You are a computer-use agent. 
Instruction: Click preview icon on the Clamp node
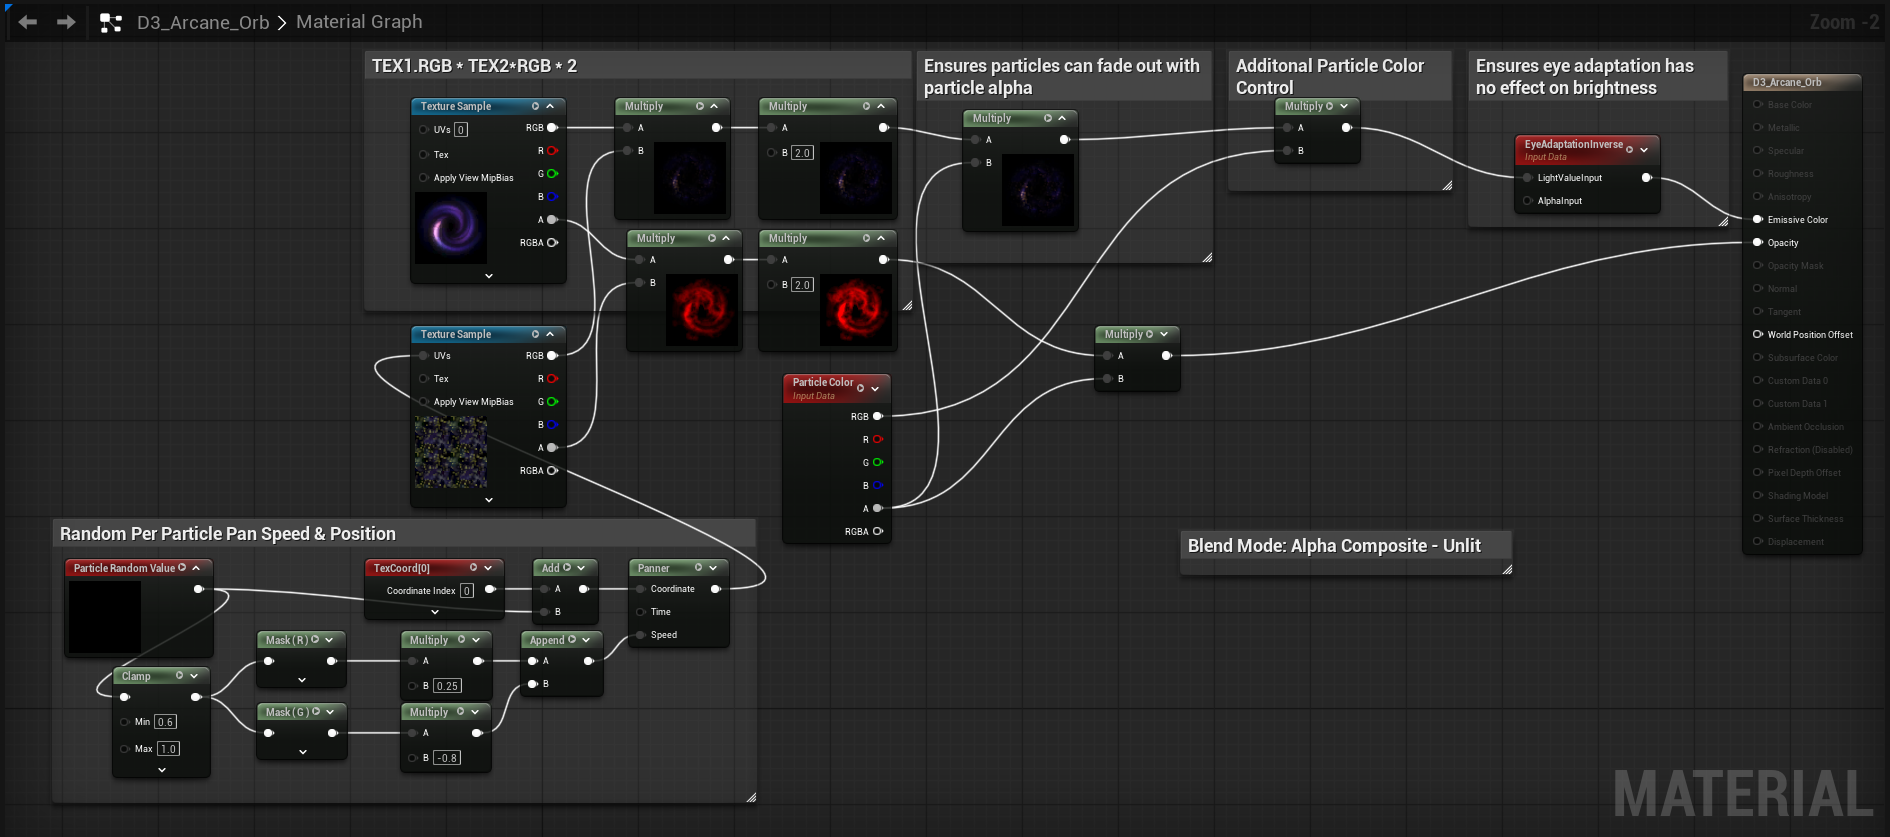179,676
